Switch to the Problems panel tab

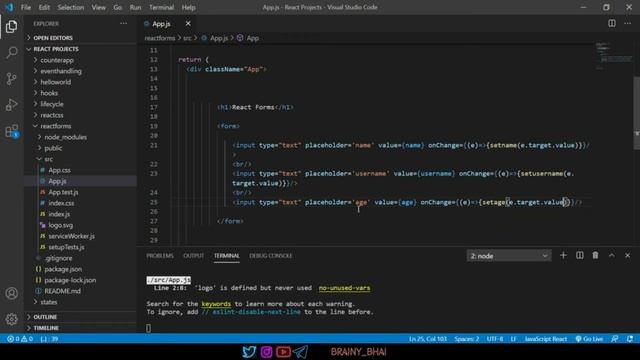[160, 256]
